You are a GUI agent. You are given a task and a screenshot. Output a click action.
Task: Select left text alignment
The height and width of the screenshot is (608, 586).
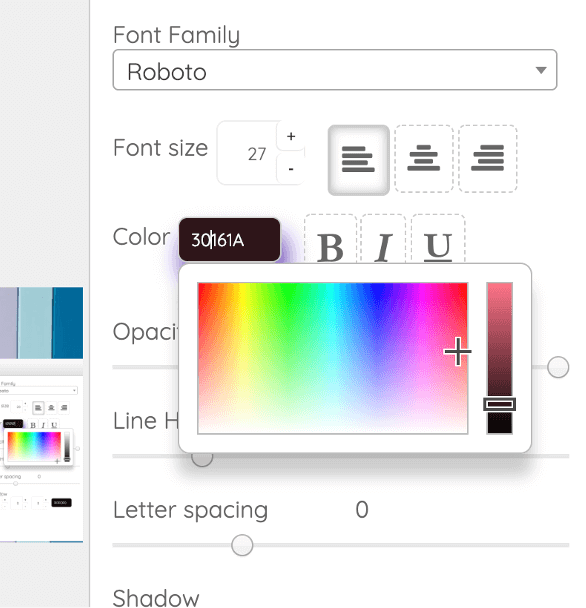[358, 160]
